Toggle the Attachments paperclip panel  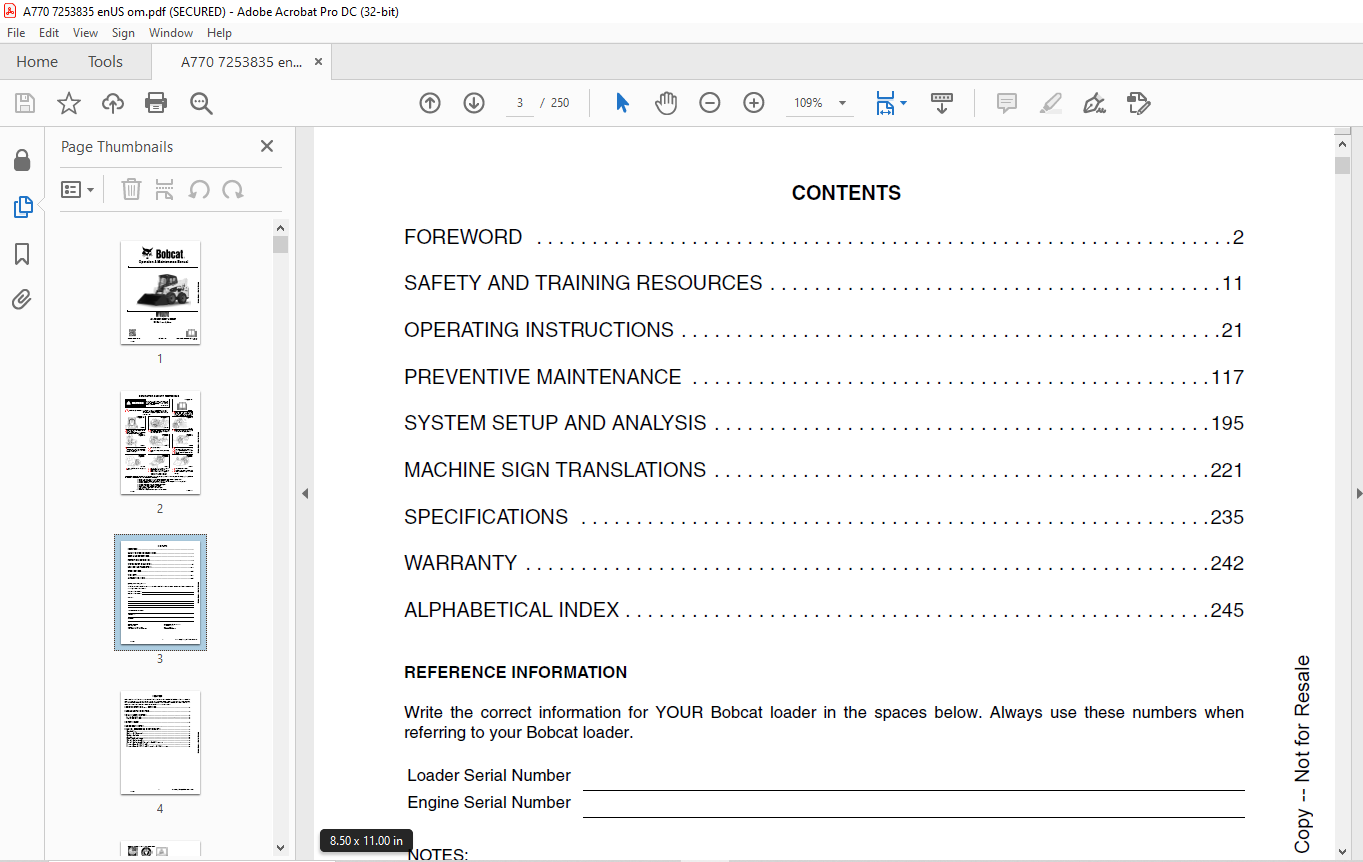22,299
